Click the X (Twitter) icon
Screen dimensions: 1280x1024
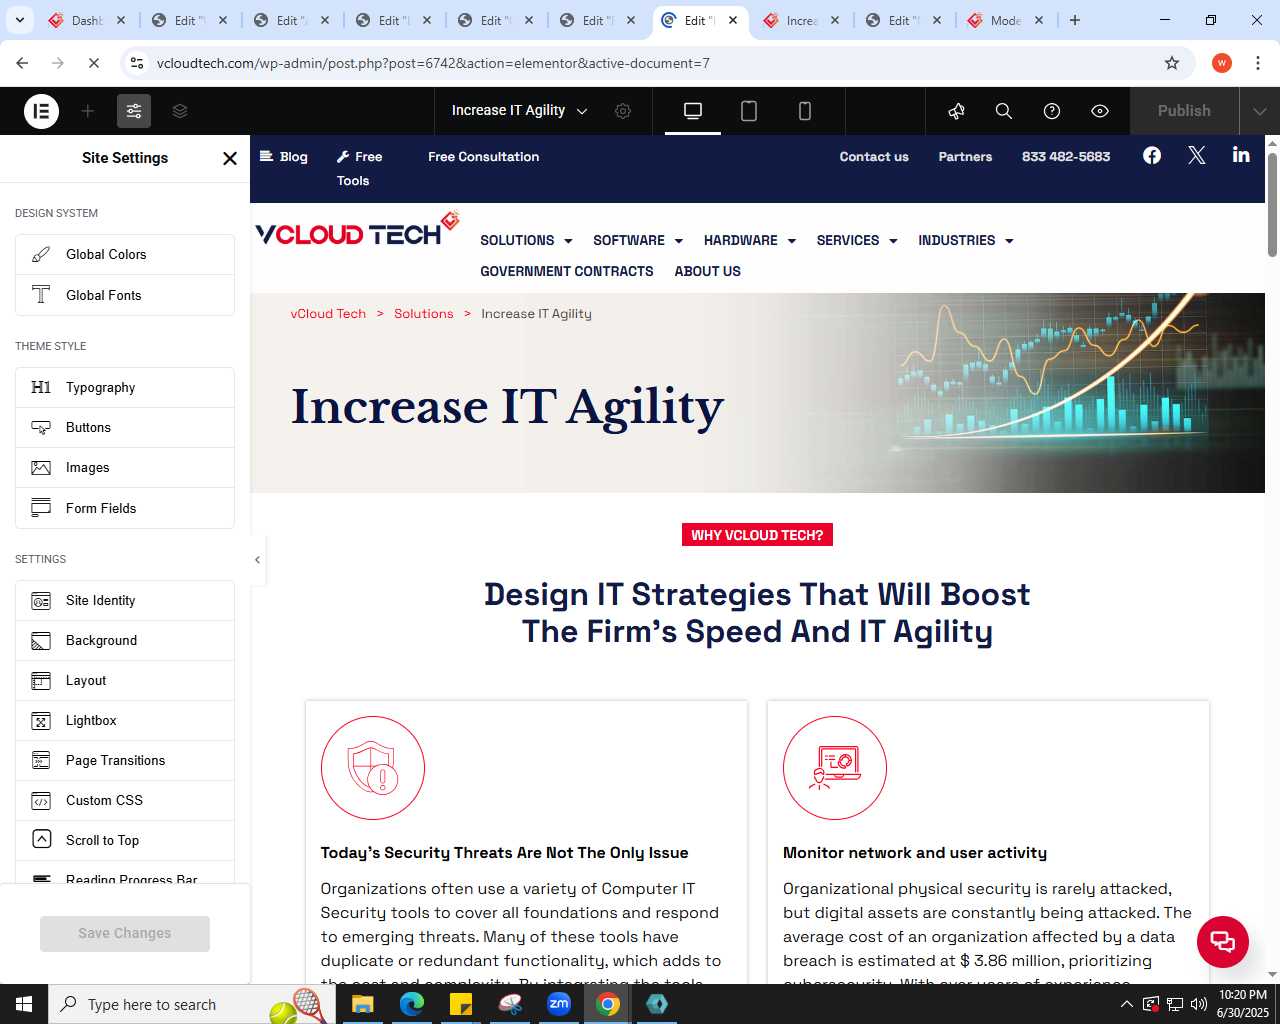1197,155
